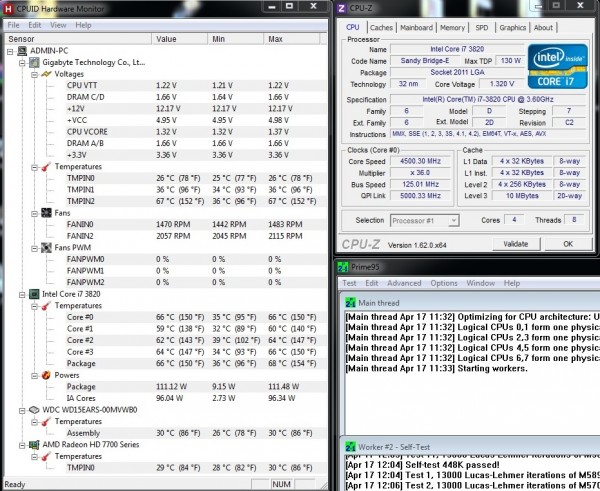The height and width of the screenshot is (491, 600).
Task: Click the ADMIN-PC computer icon
Action: tap(22, 51)
